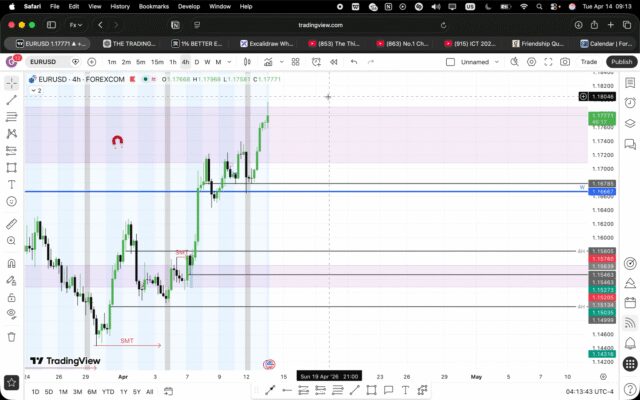
Task: Undo the last chart action
Action: [354, 62]
